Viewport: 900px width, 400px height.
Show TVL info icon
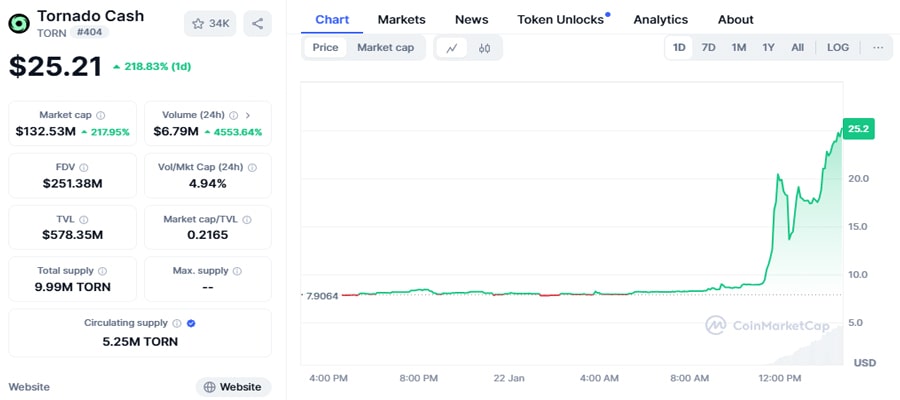pyautogui.click(x=84, y=219)
